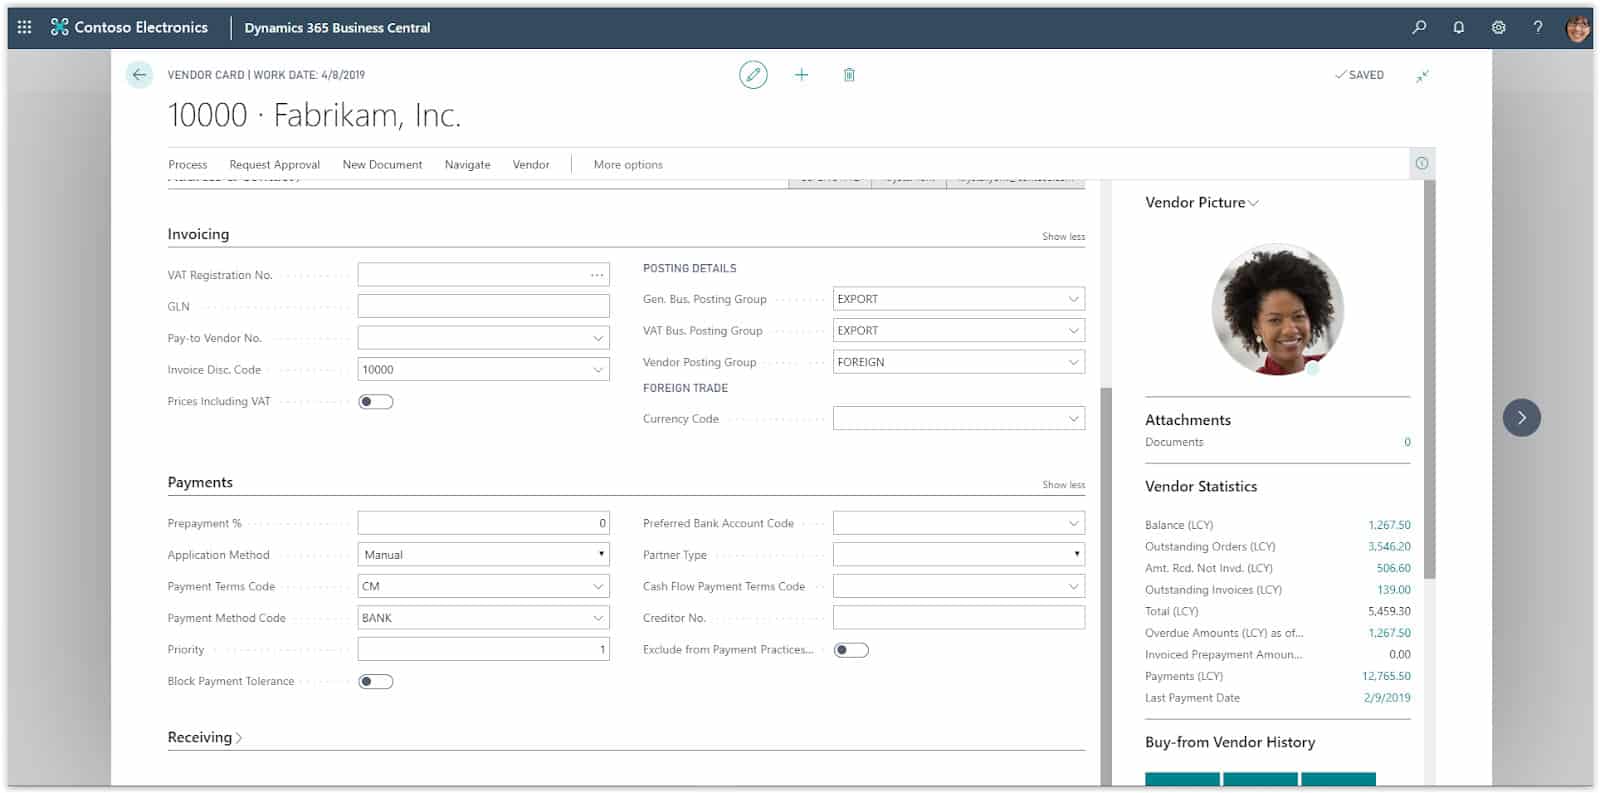
Task: Click the Contoso Electronics logo icon
Action: pos(60,27)
